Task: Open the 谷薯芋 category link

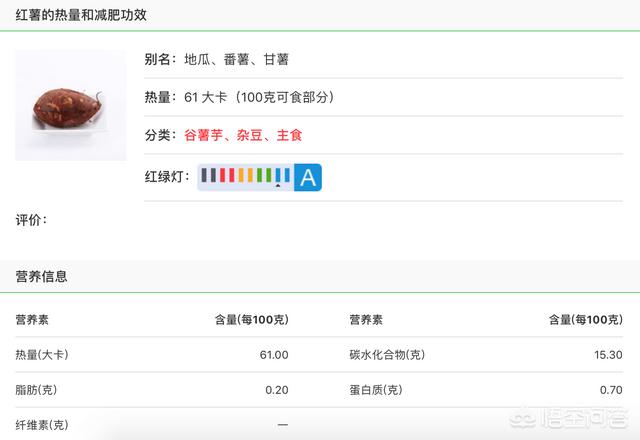Action: point(203,135)
